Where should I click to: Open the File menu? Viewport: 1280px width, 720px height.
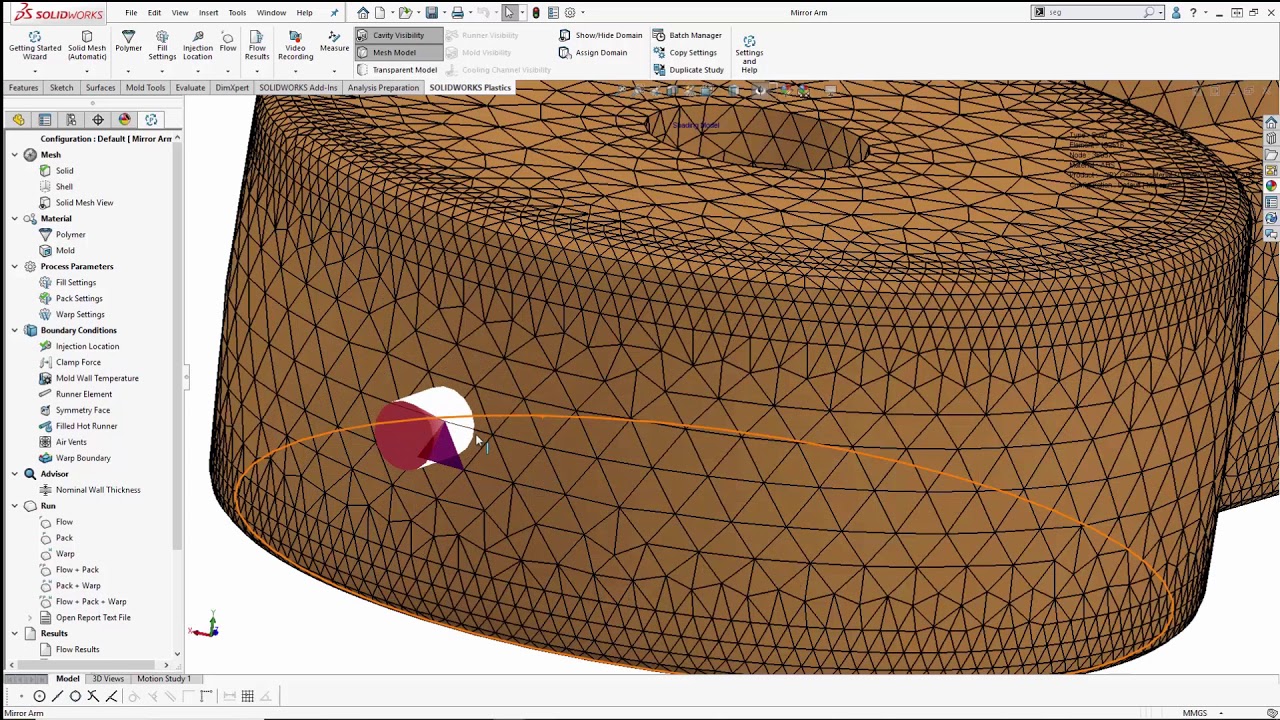131,13
